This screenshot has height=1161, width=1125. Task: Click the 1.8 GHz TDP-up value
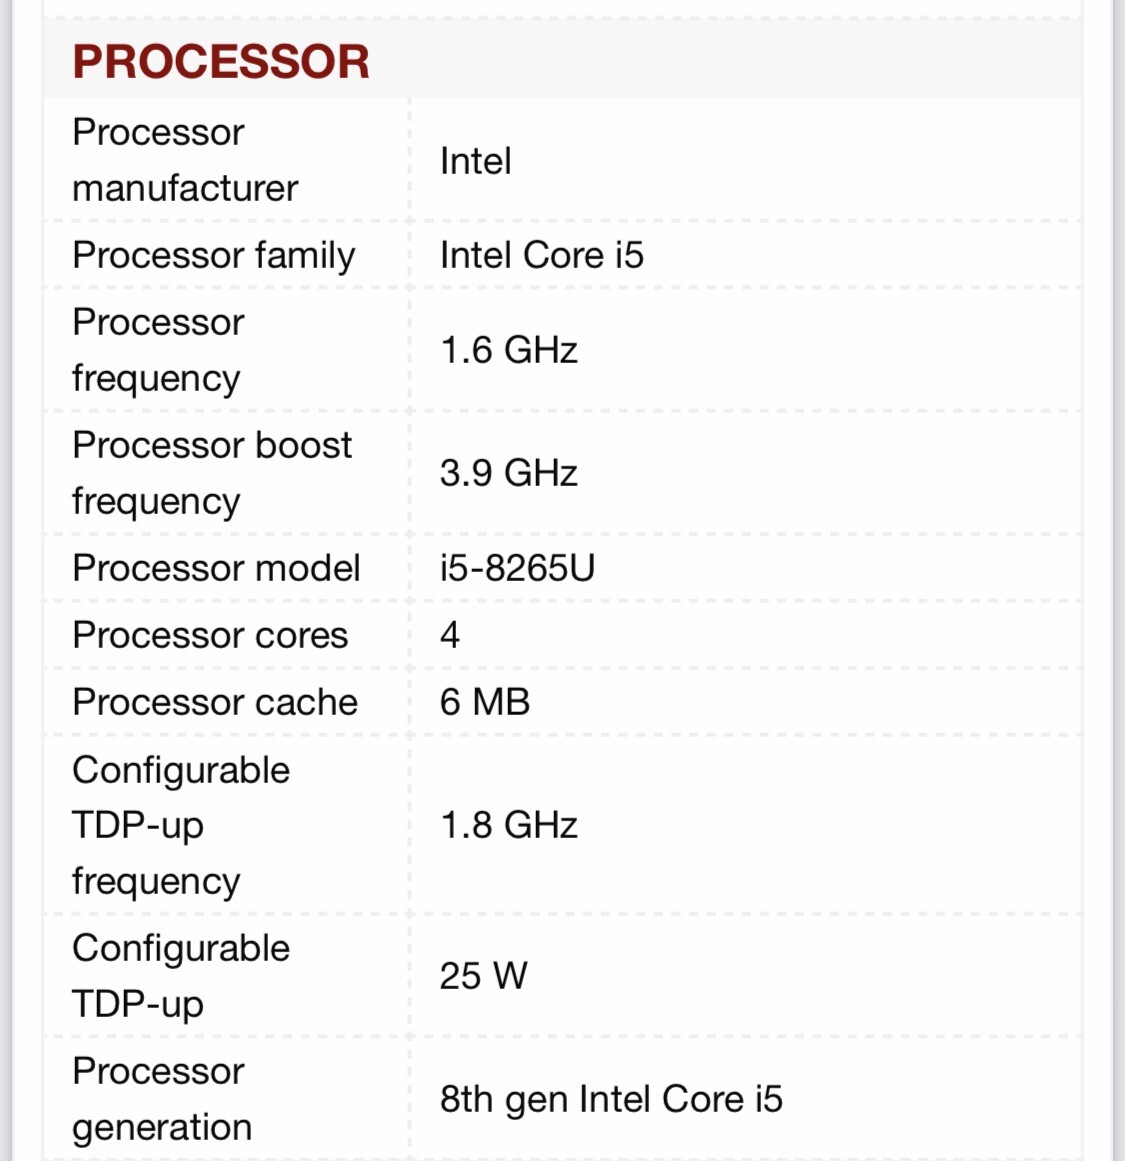[509, 825]
